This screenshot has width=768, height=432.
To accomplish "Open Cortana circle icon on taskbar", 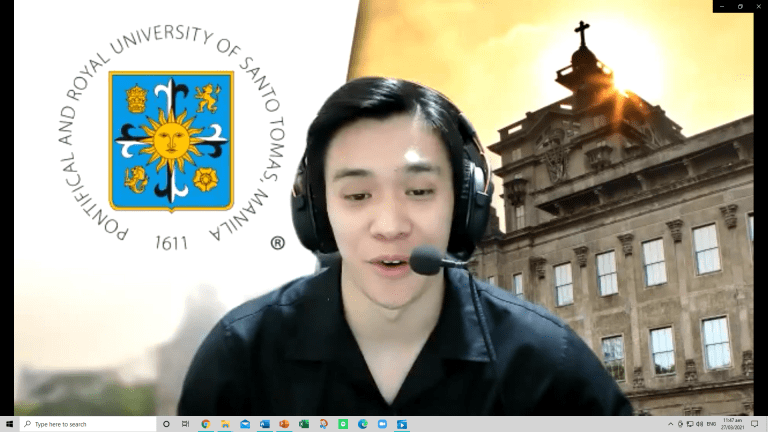I will click(x=166, y=424).
